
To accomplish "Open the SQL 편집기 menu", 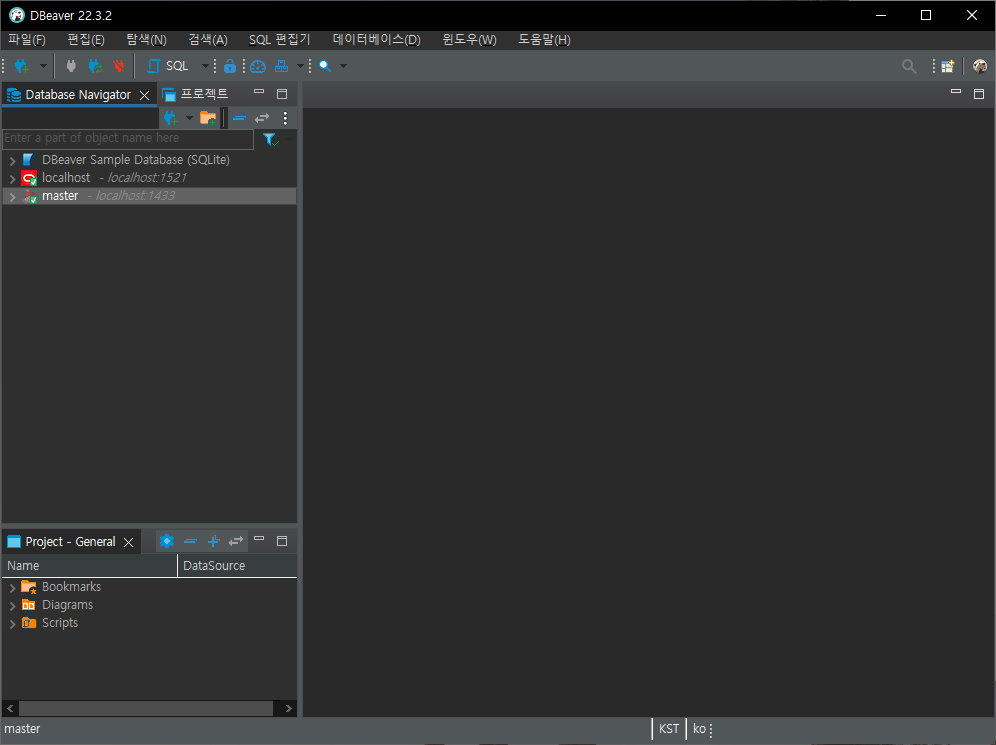I will pyautogui.click(x=279, y=39).
